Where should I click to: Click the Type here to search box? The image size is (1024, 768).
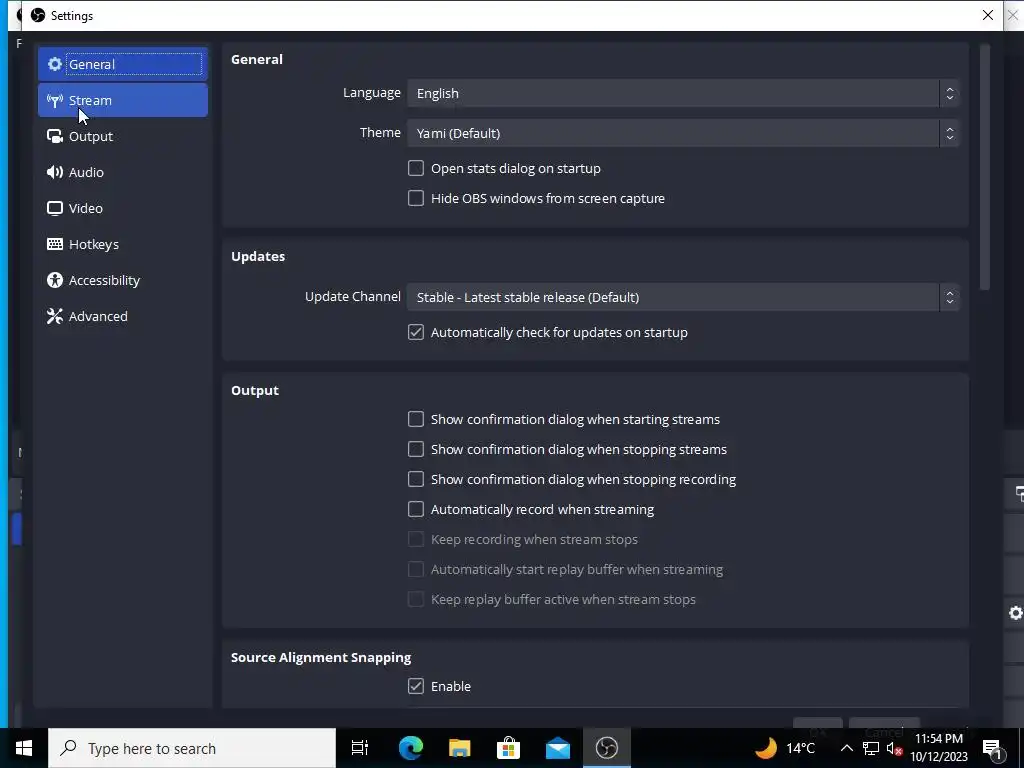point(192,748)
